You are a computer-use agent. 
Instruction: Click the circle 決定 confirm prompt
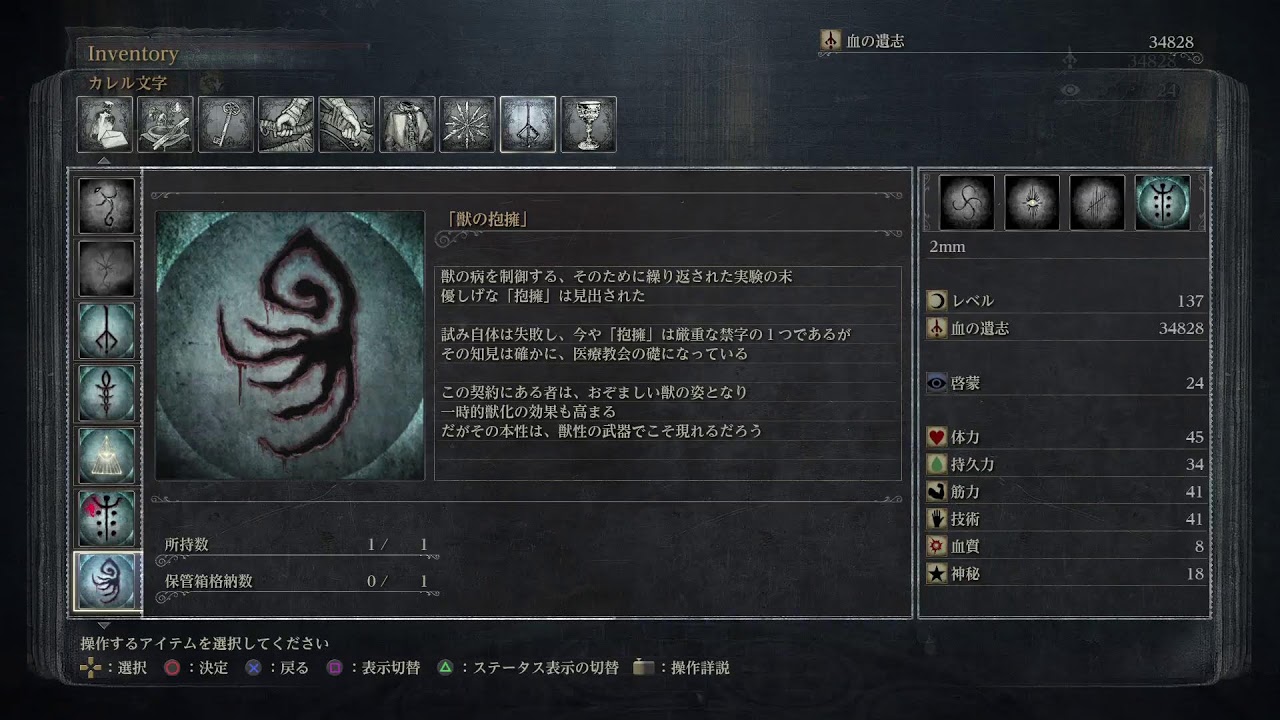pos(196,668)
